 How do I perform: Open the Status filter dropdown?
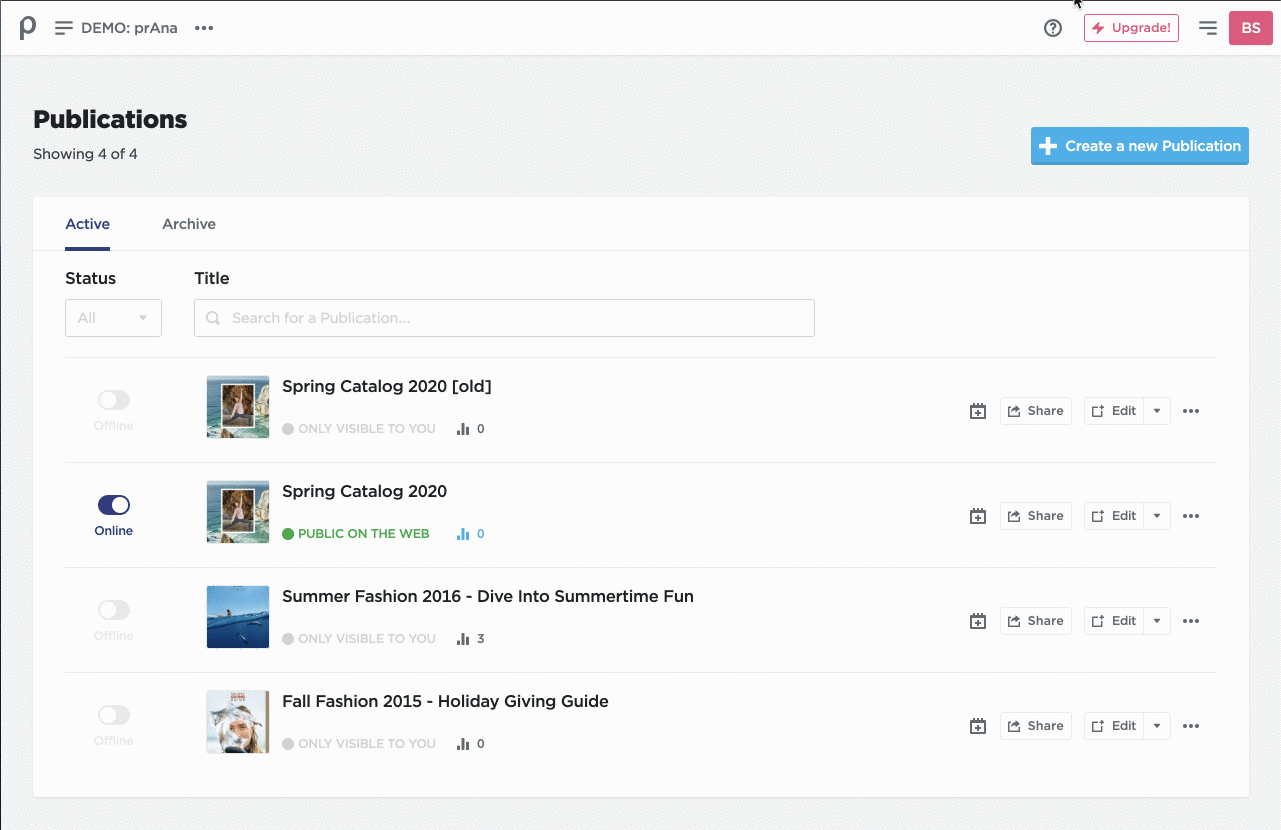(113, 318)
